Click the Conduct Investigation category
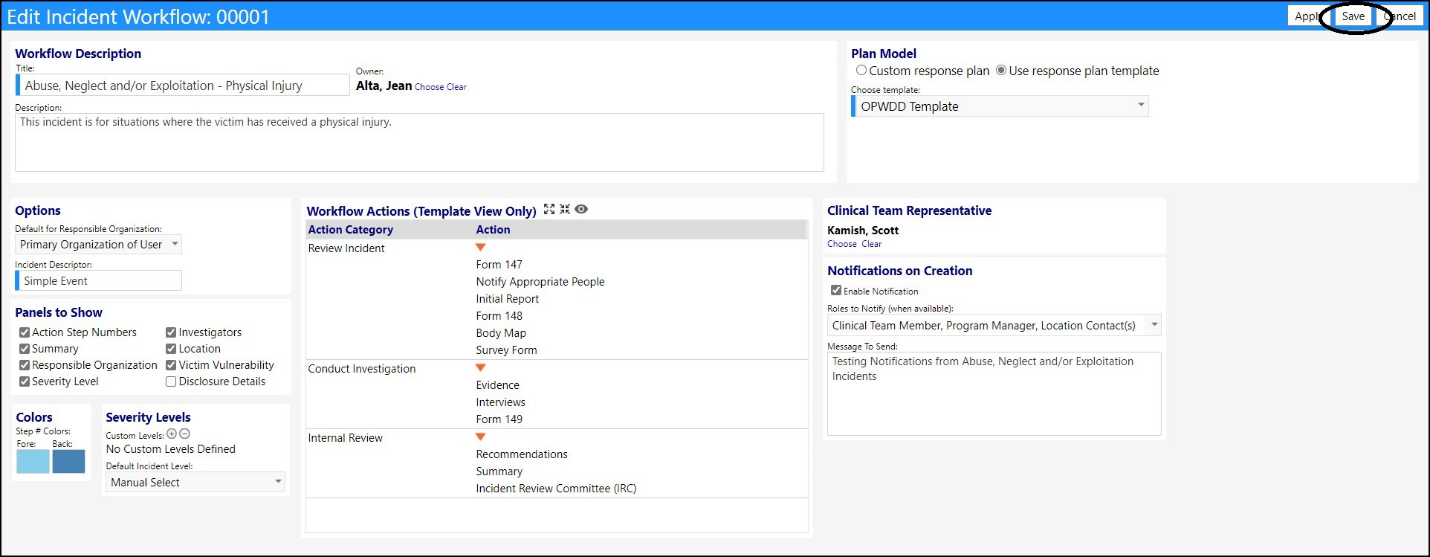Screen dimensions: 1430x557 [362, 369]
